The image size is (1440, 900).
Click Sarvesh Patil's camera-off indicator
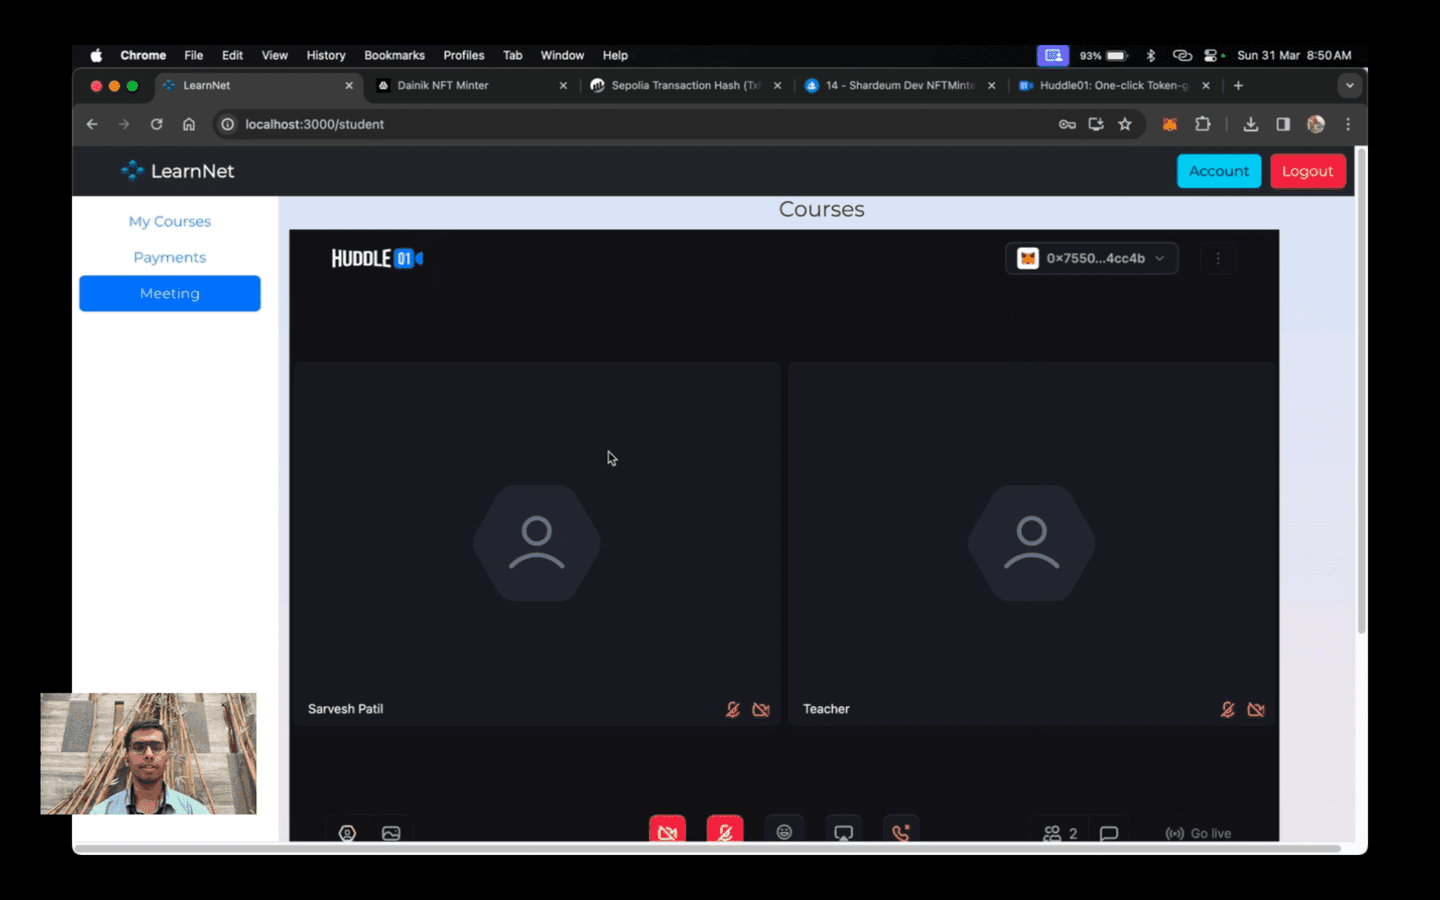(x=761, y=709)
